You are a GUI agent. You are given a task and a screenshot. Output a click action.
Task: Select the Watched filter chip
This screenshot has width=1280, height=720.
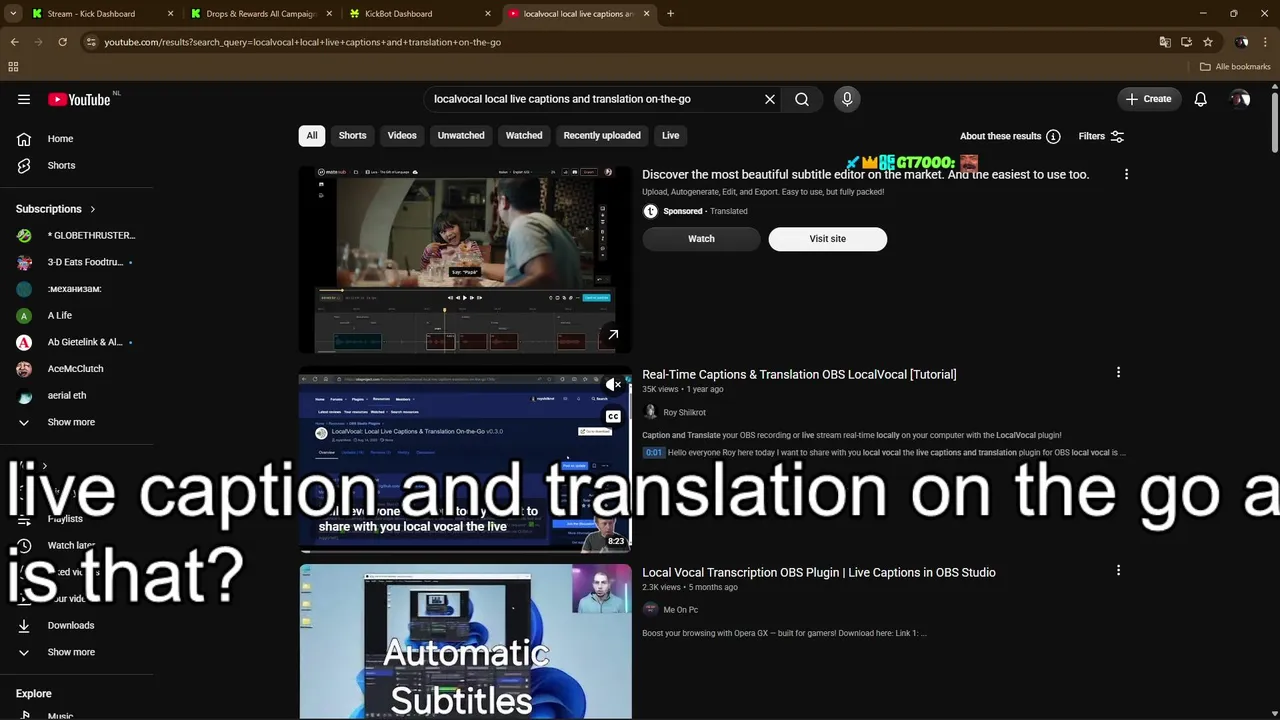(524, 136)
